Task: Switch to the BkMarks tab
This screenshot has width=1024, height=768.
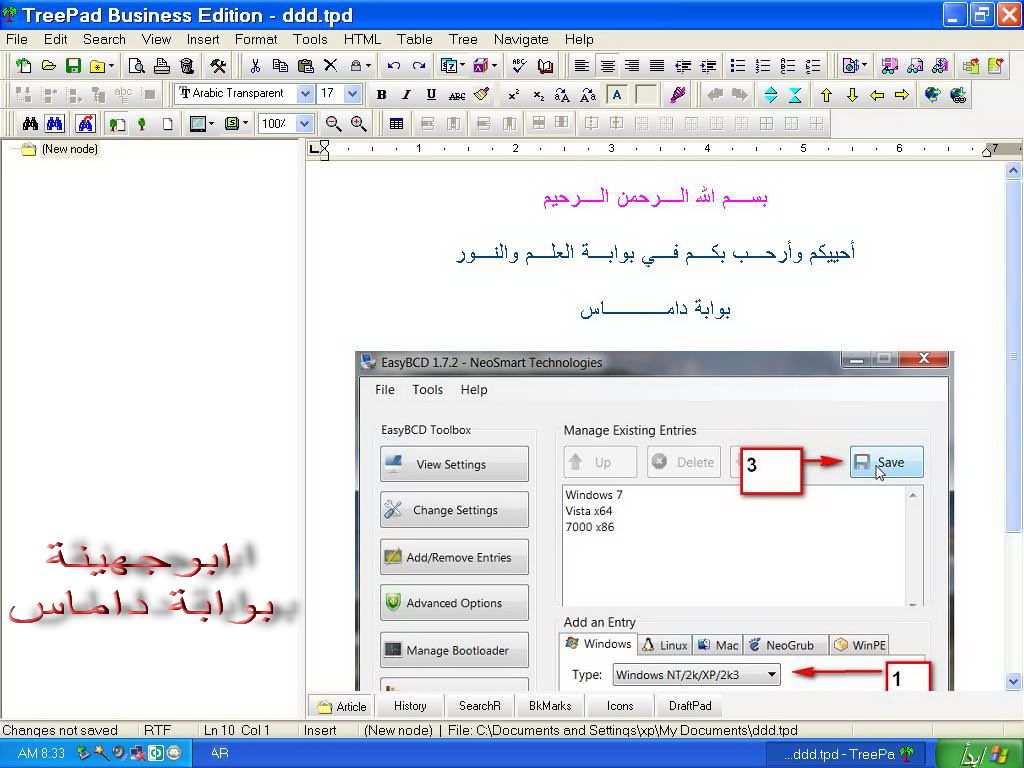Action: 550,706
